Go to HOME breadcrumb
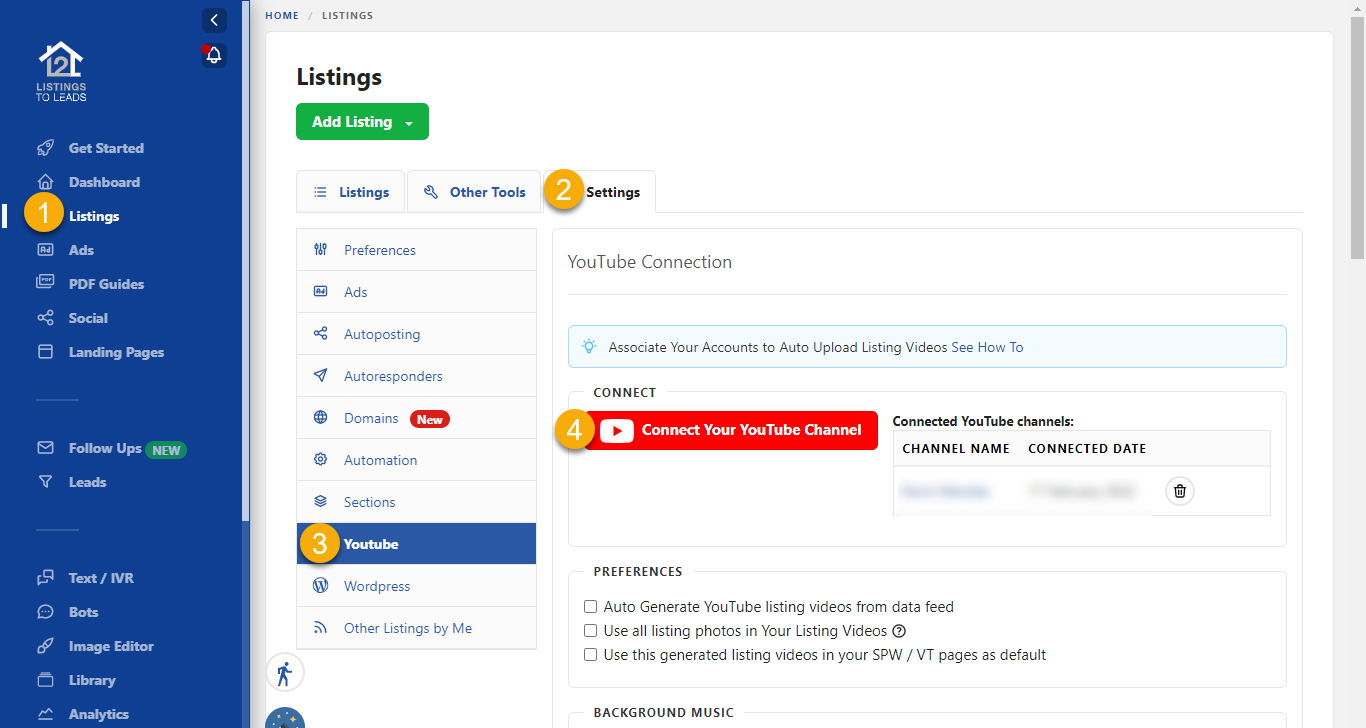 pyautogui.click(x=282, y=16)
